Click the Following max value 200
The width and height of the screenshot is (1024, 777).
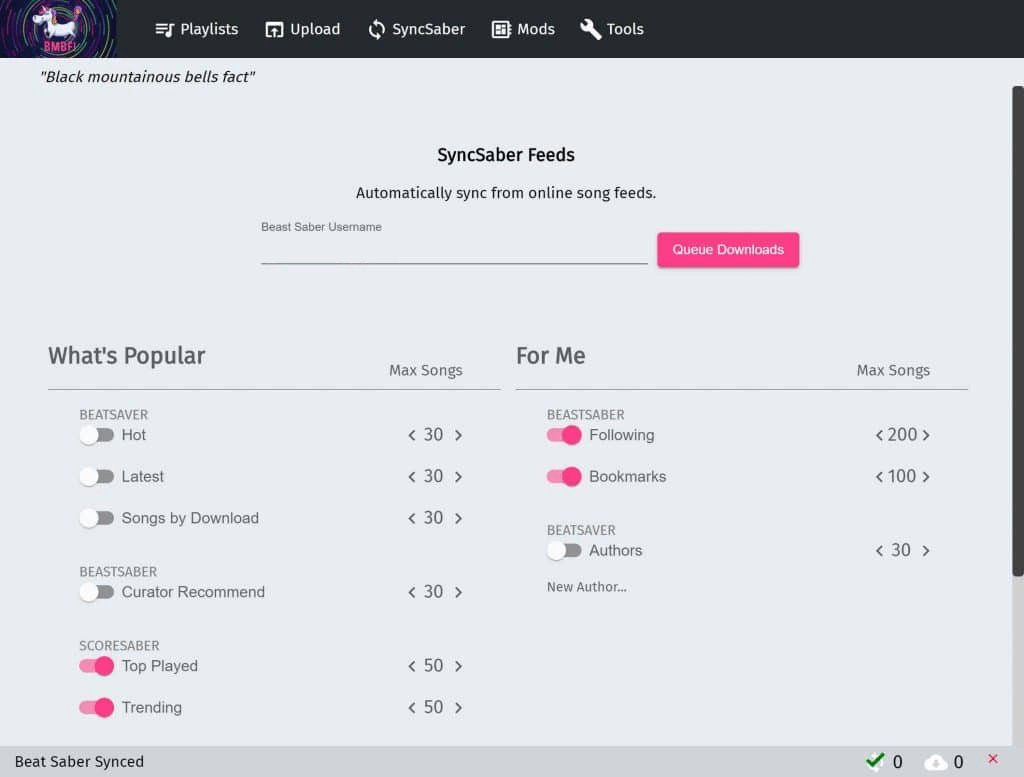902,435
